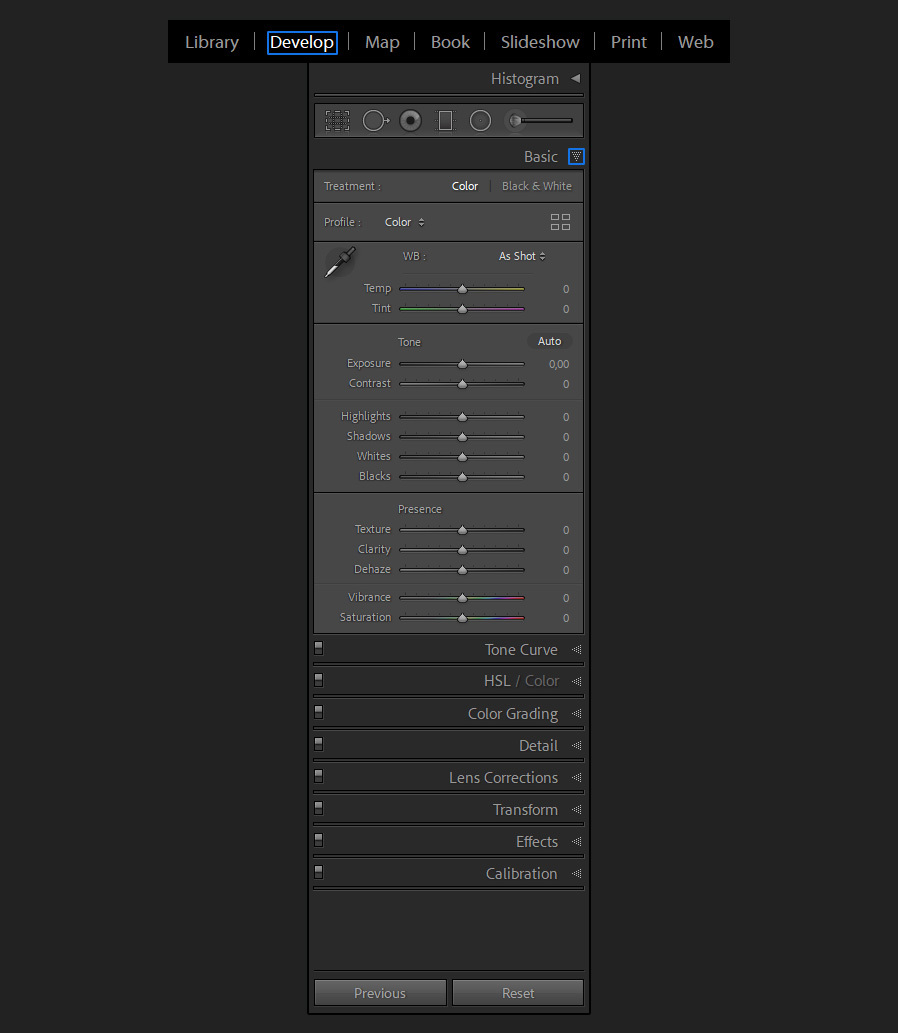
Task: Click the Vibrance slider handle
Action: pos(463,598)
